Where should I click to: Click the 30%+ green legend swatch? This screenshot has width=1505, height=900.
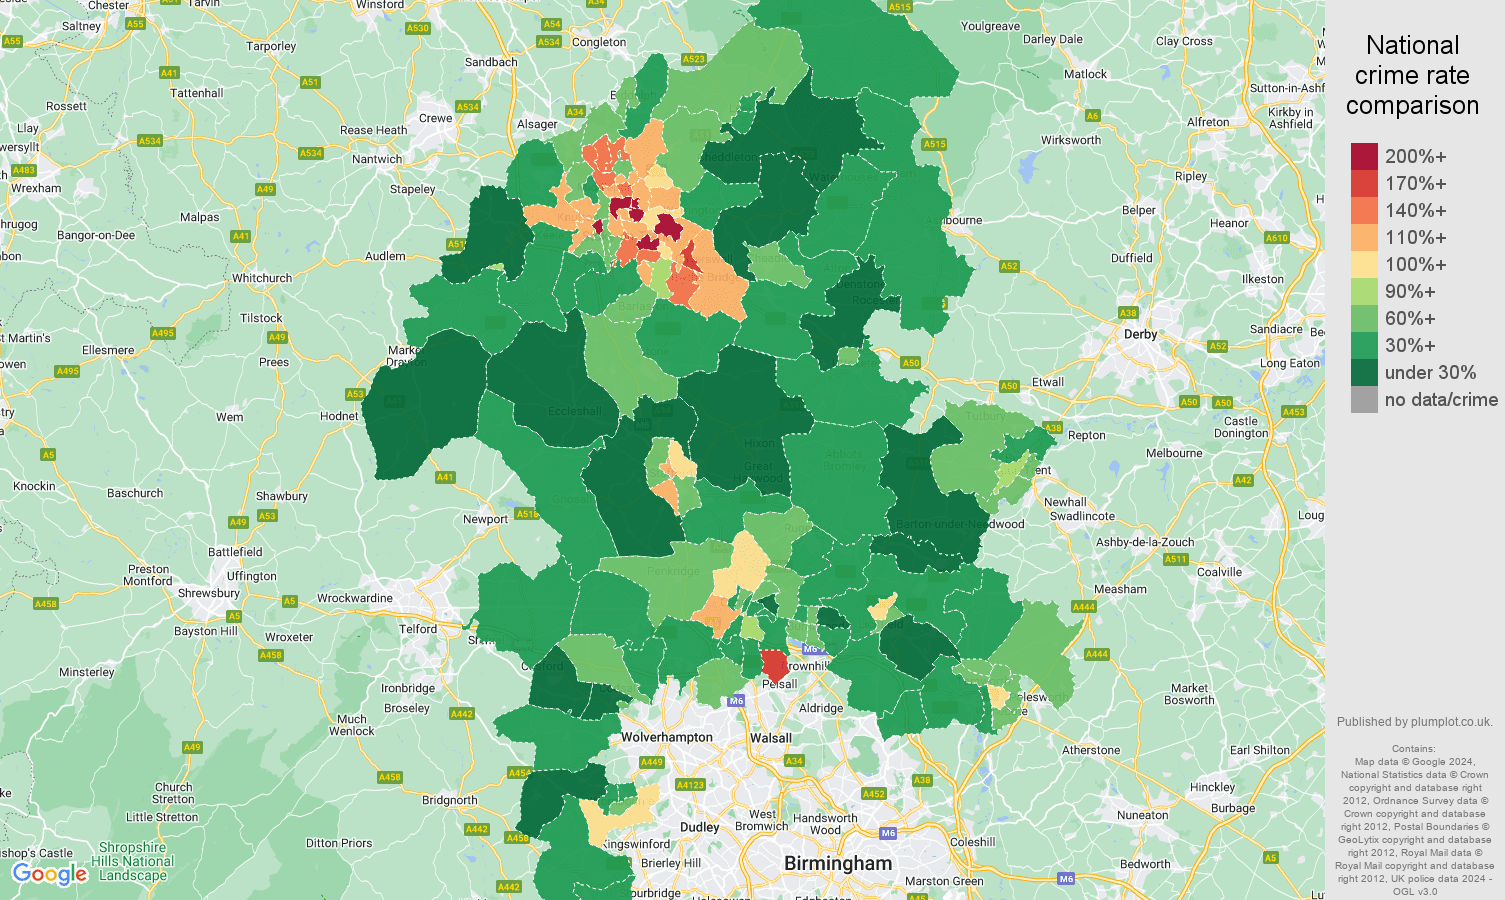[x=1364, y=345]
